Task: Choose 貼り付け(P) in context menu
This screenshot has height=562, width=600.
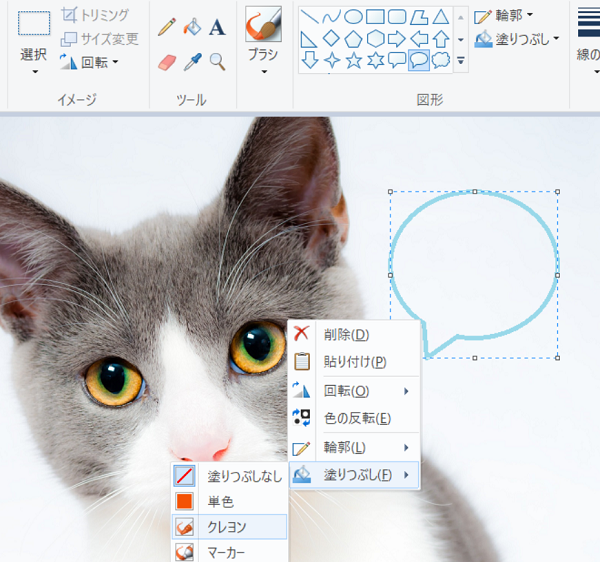Action: [x=355, y=362]
